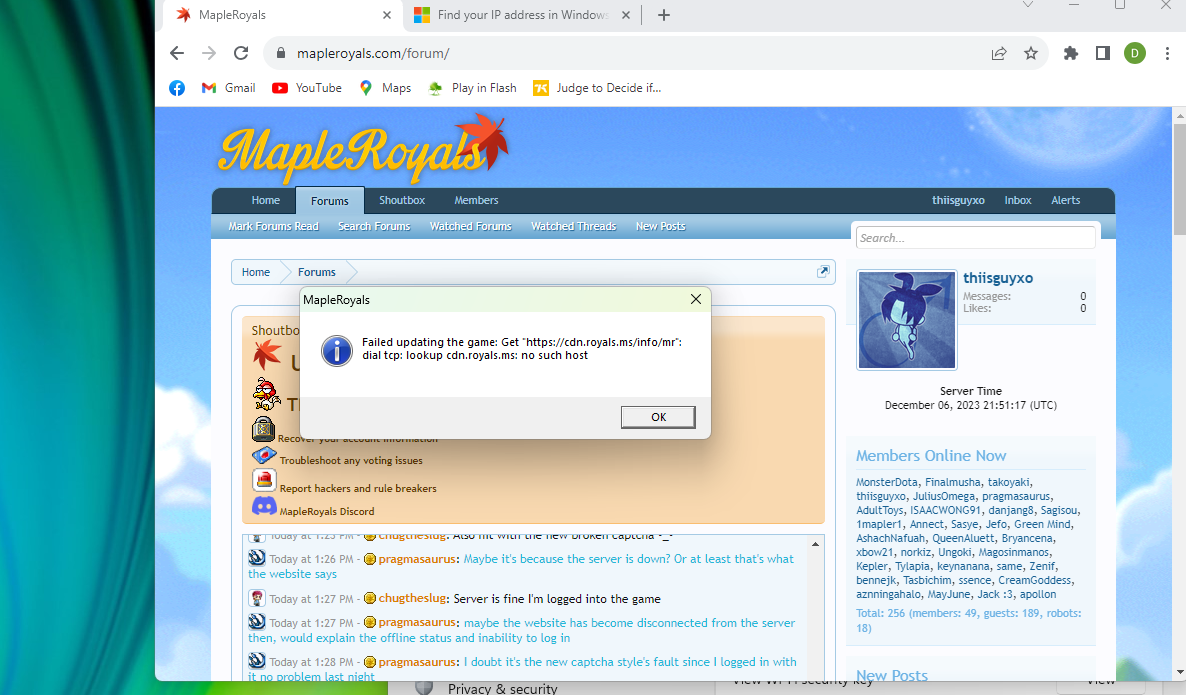This screenshot has height=695, width=1186.
Task: Switch to the Find your IP address tab
Action: click(522, 15)
